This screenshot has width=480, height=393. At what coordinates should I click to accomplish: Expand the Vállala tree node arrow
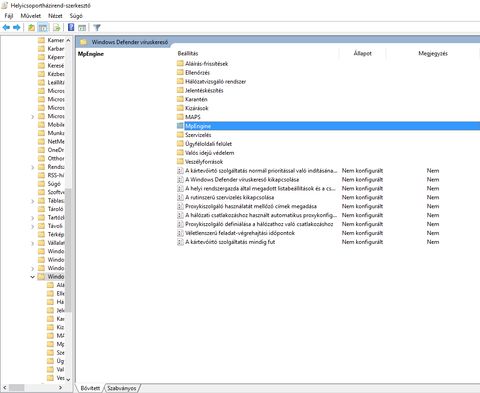tap(33, 243)
